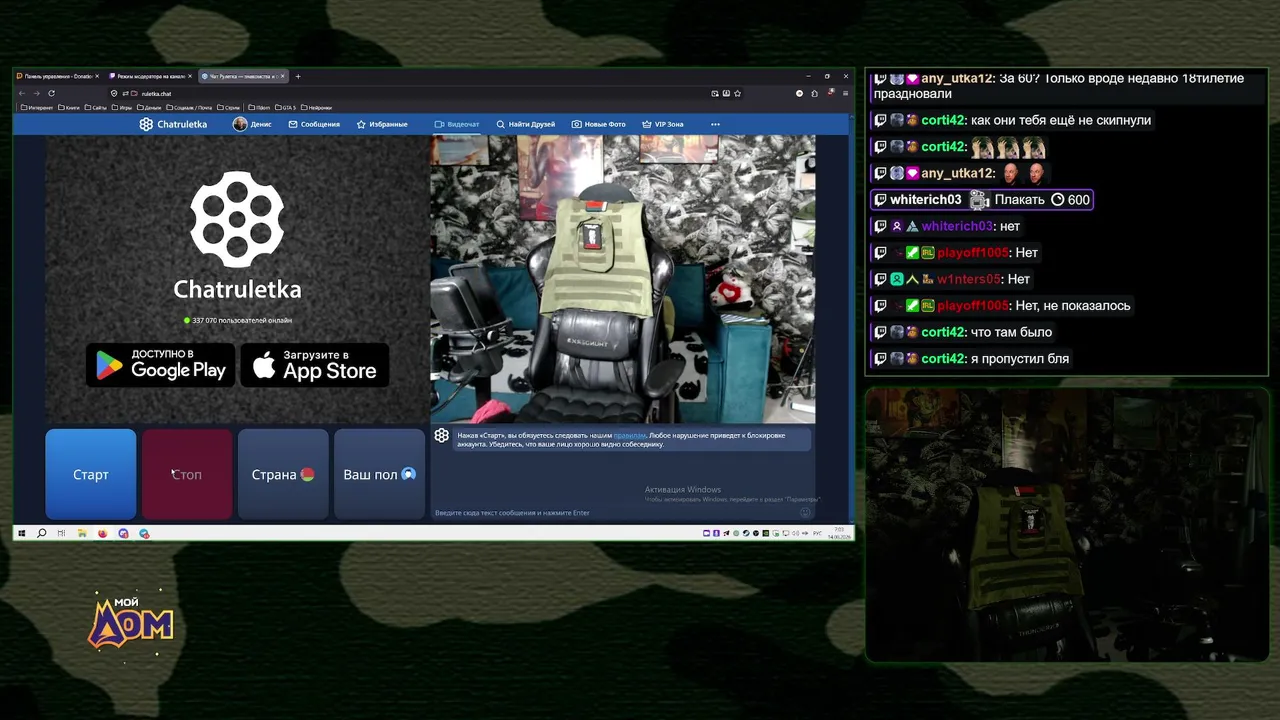This screenshot has width=1280, height=720.
Task: Open Новые Фото section
Action: pyautogui.click(x=599, y=124)
